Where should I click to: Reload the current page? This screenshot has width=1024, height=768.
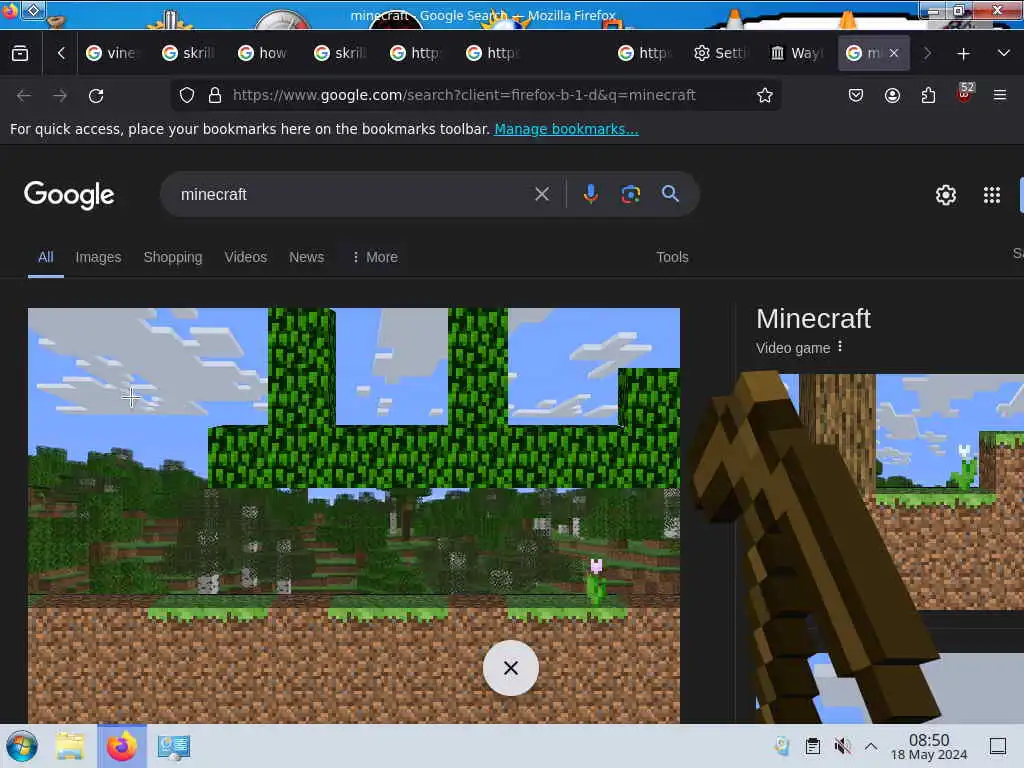tap(96, 96)
